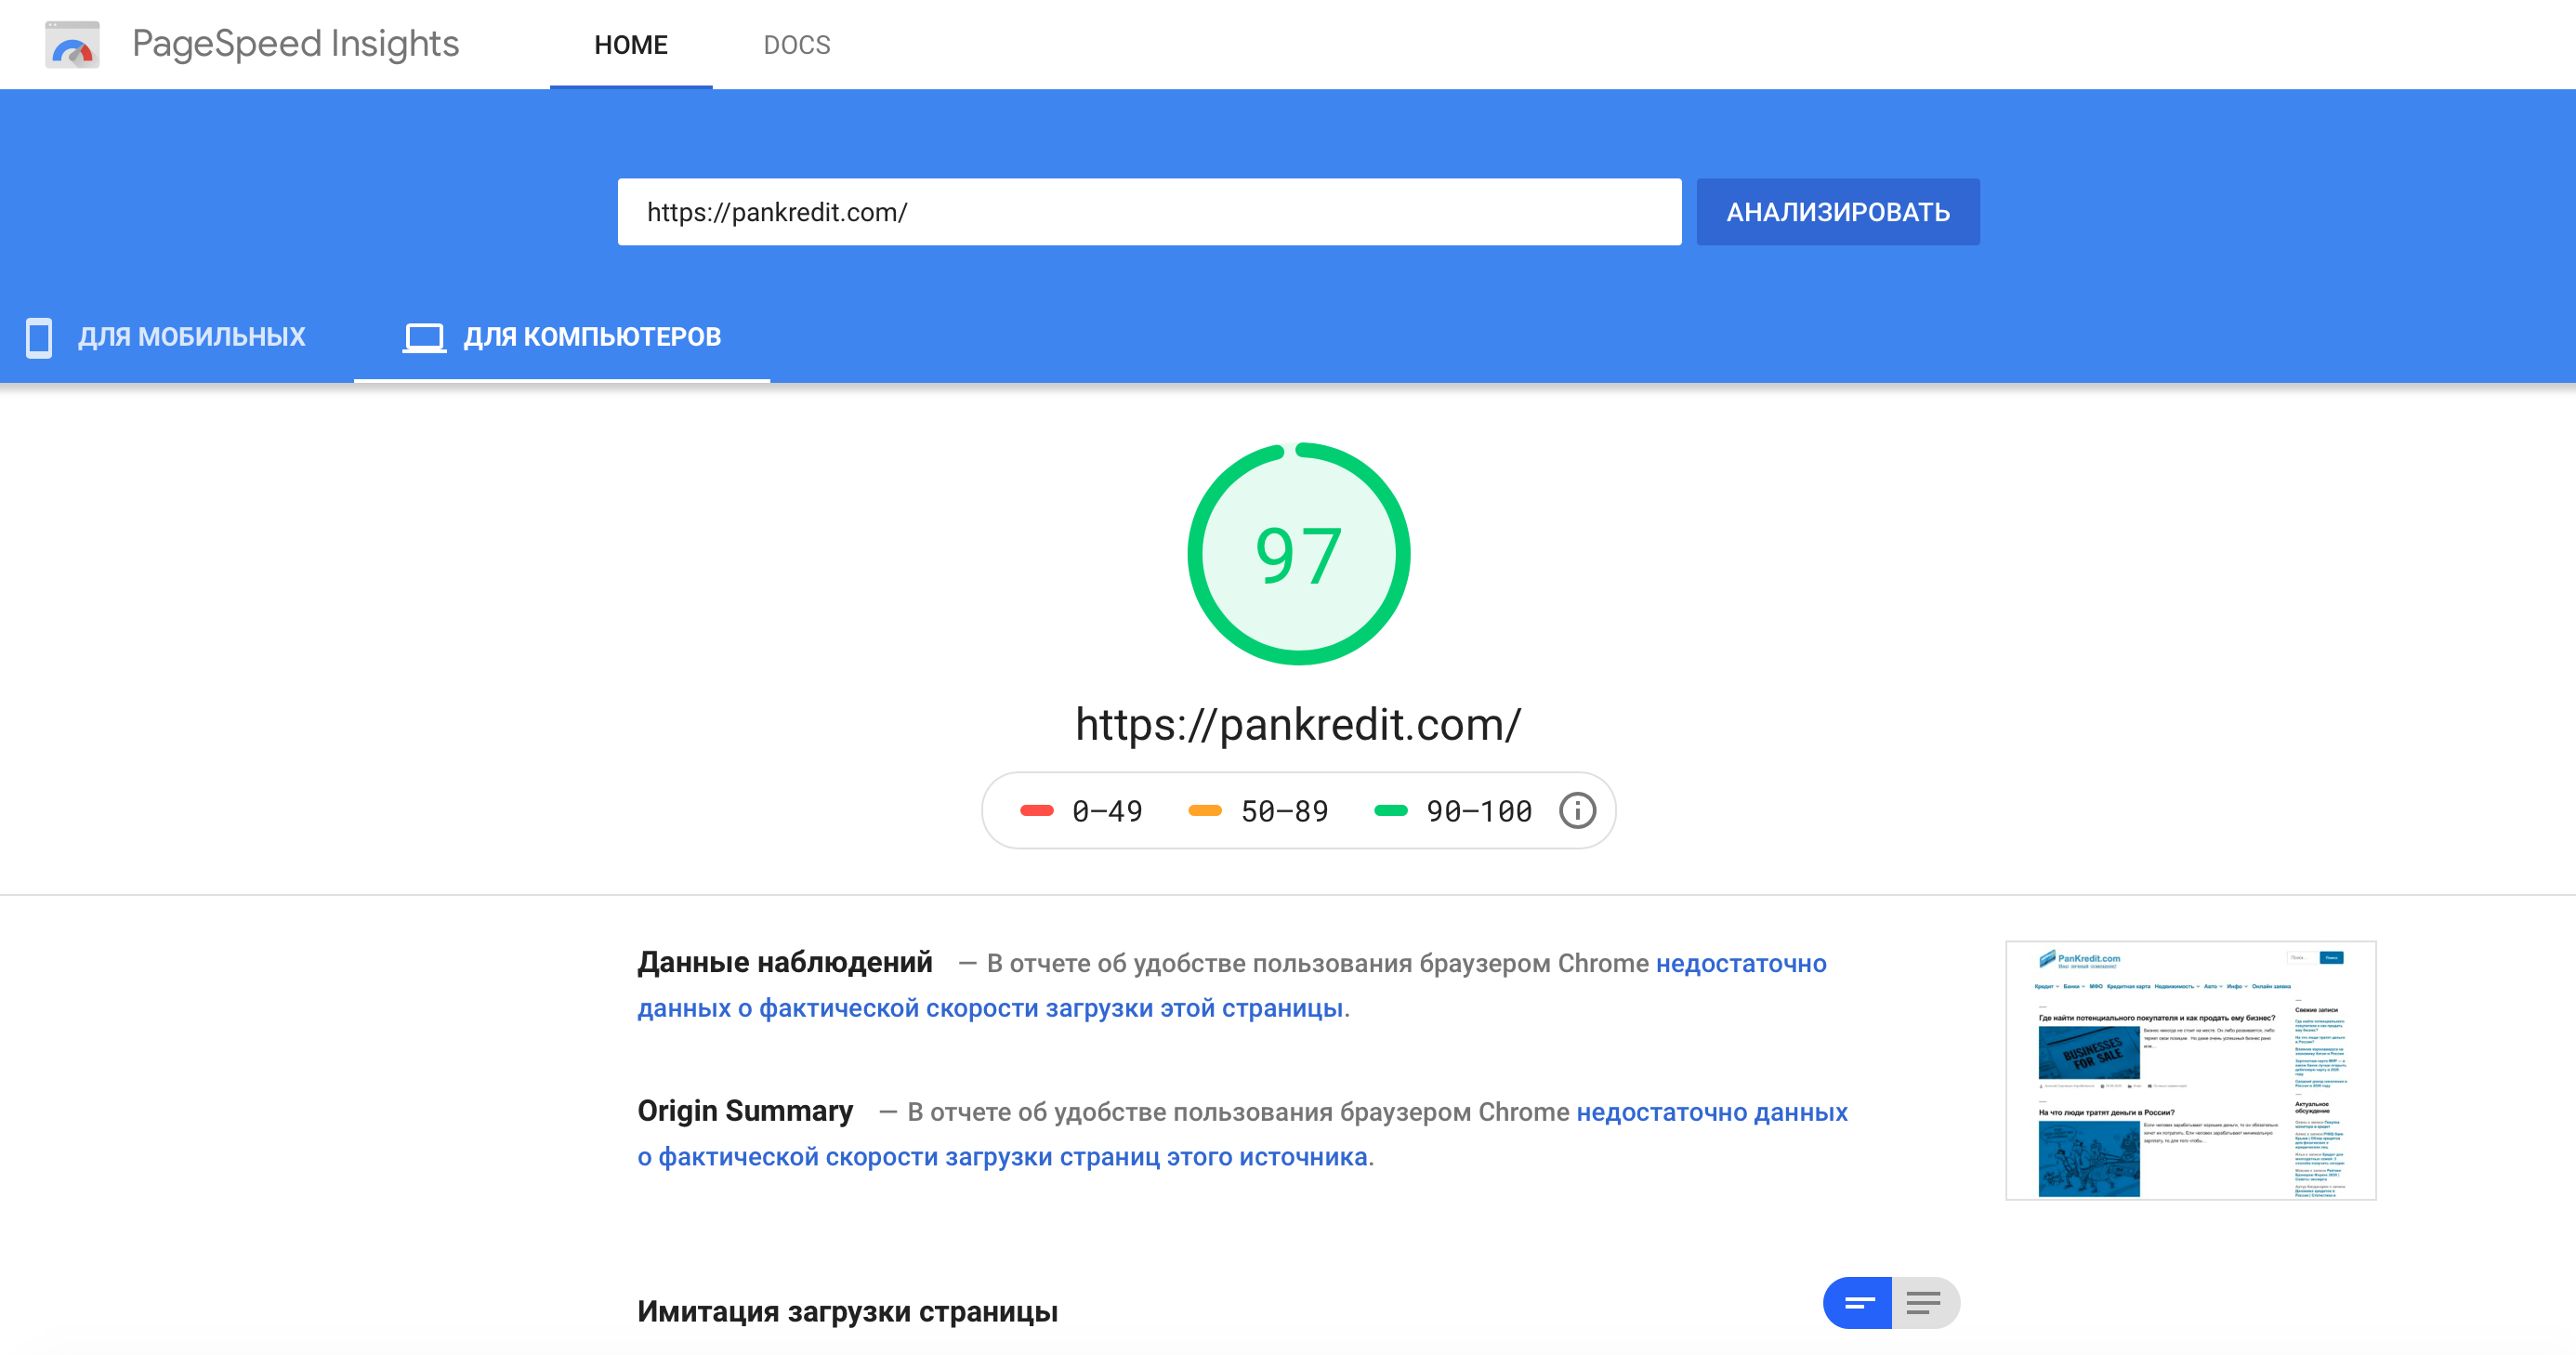Click the pankredit.com page screenshot thumbnail
2576x1355 pixels.
(2190, 1070)
